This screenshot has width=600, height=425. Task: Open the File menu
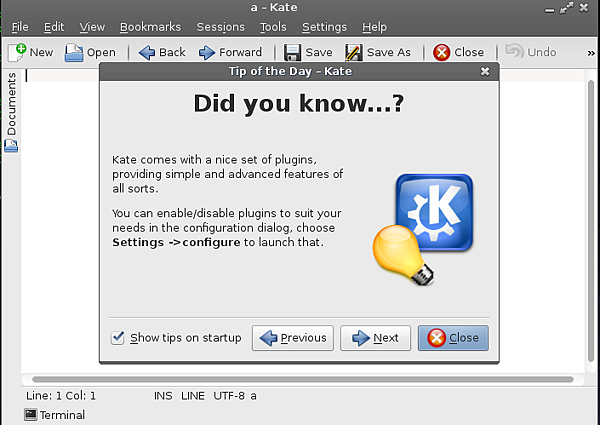pyautogui.click(x=20, y=27)
